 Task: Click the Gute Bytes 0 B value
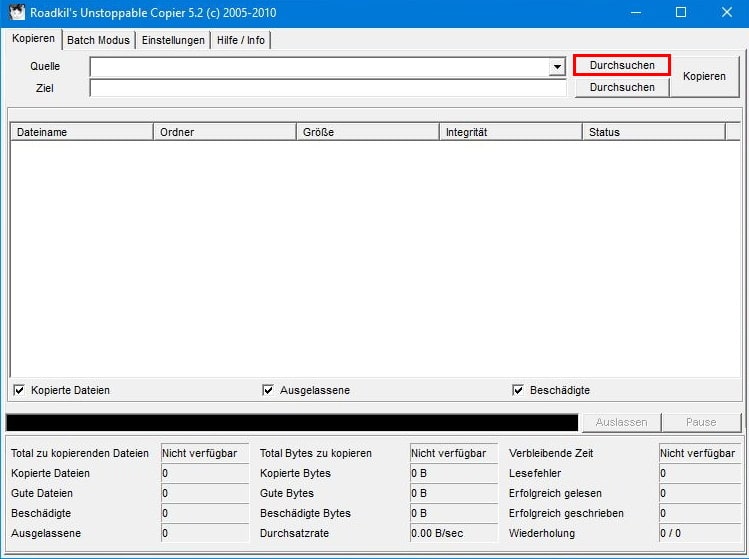coord(454,494)
